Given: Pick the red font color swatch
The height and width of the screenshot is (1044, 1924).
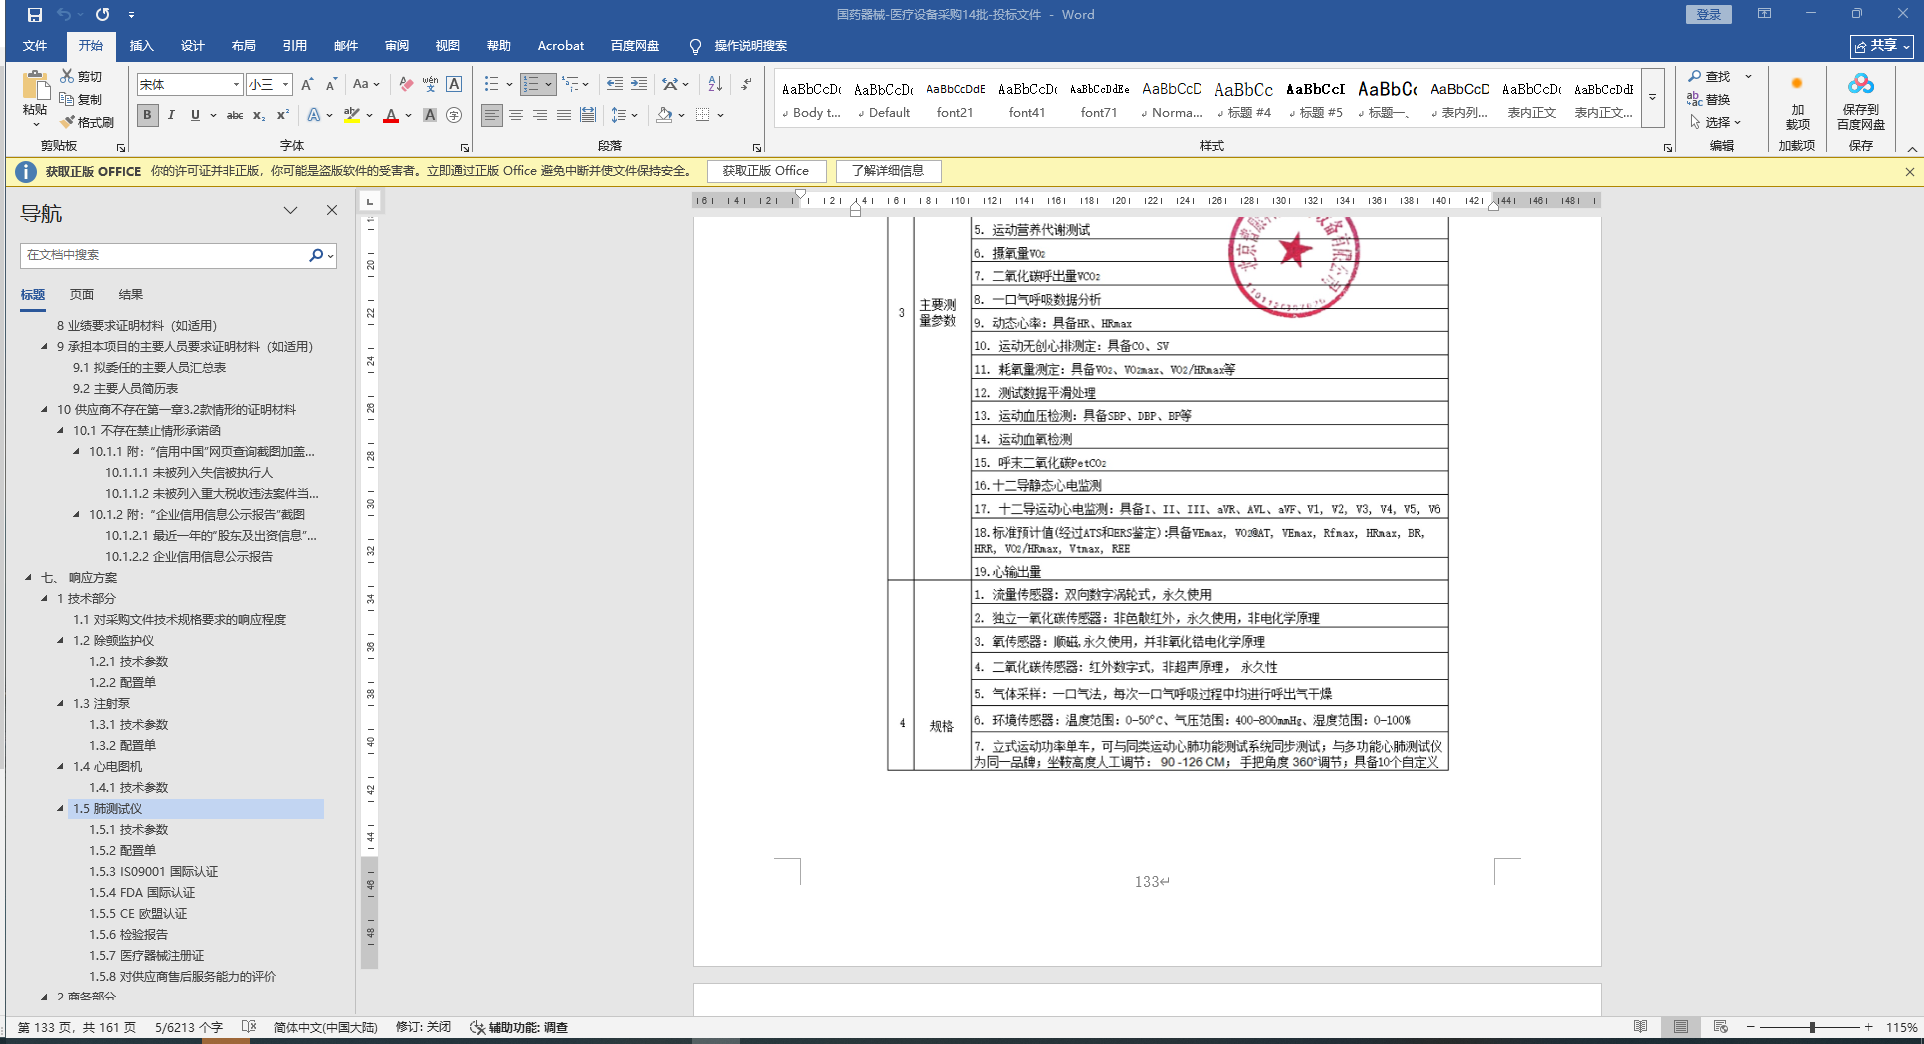Looking at the screenshot, I should [391, 115].
